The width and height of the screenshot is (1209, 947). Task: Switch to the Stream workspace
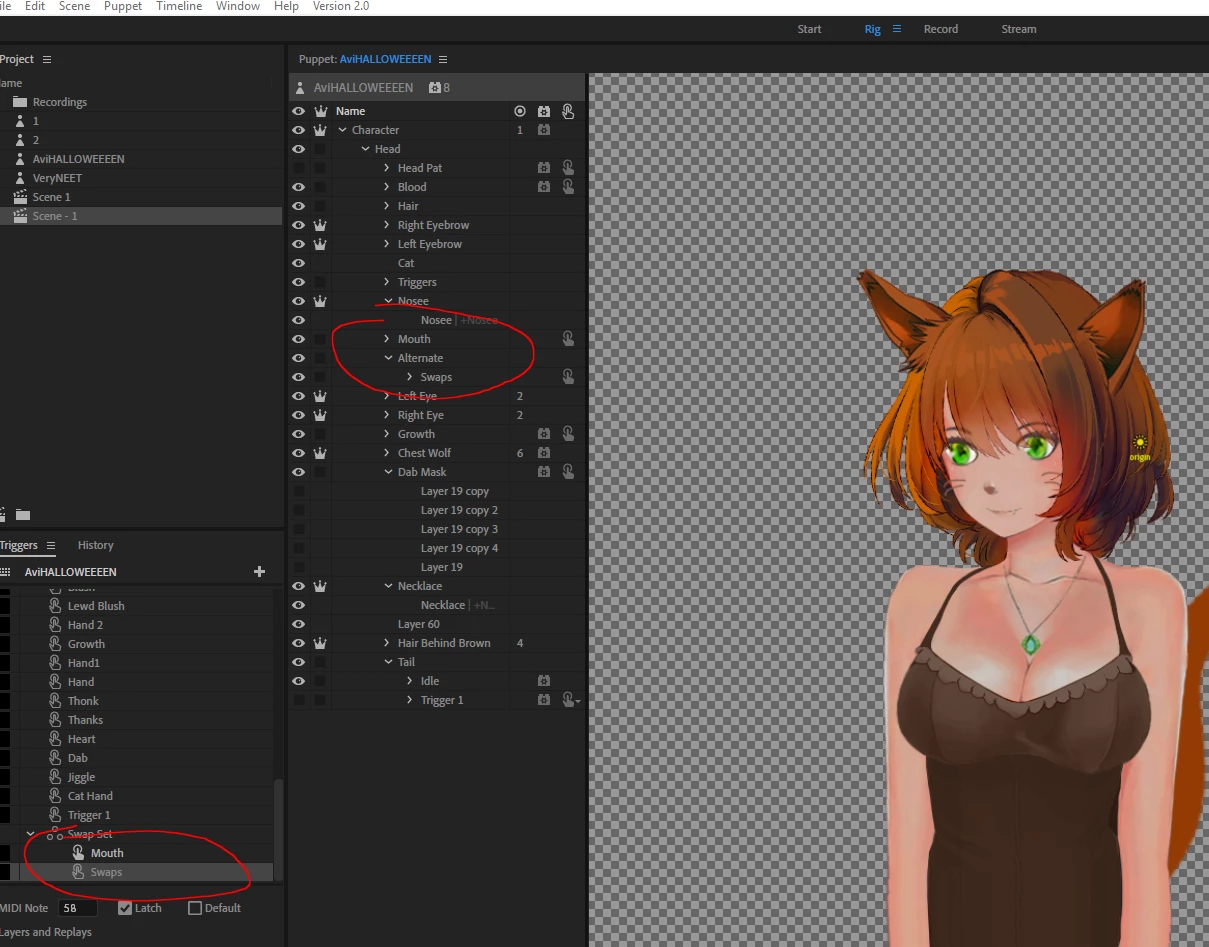tap(1019, 29)
